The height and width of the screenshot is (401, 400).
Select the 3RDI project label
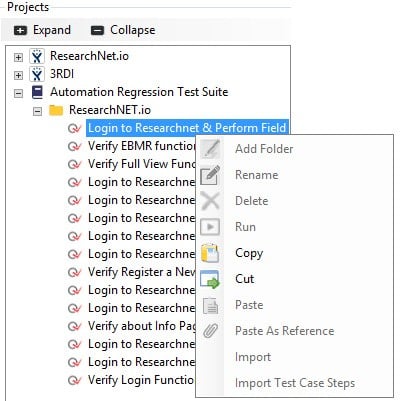(62, 74)
